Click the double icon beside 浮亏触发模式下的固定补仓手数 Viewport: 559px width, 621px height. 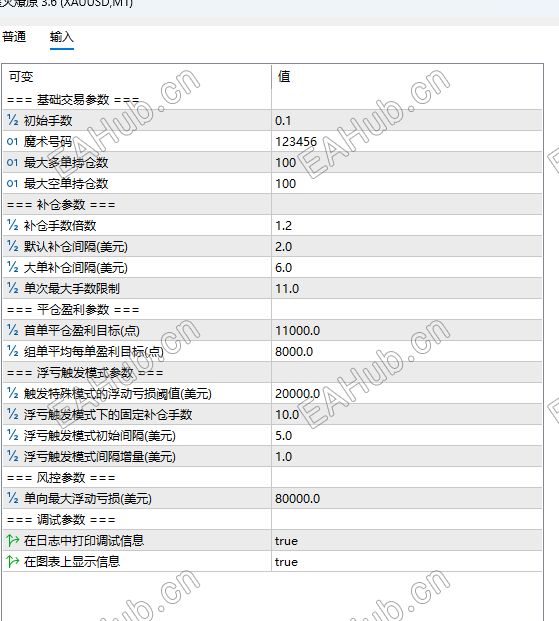[13, 414]
